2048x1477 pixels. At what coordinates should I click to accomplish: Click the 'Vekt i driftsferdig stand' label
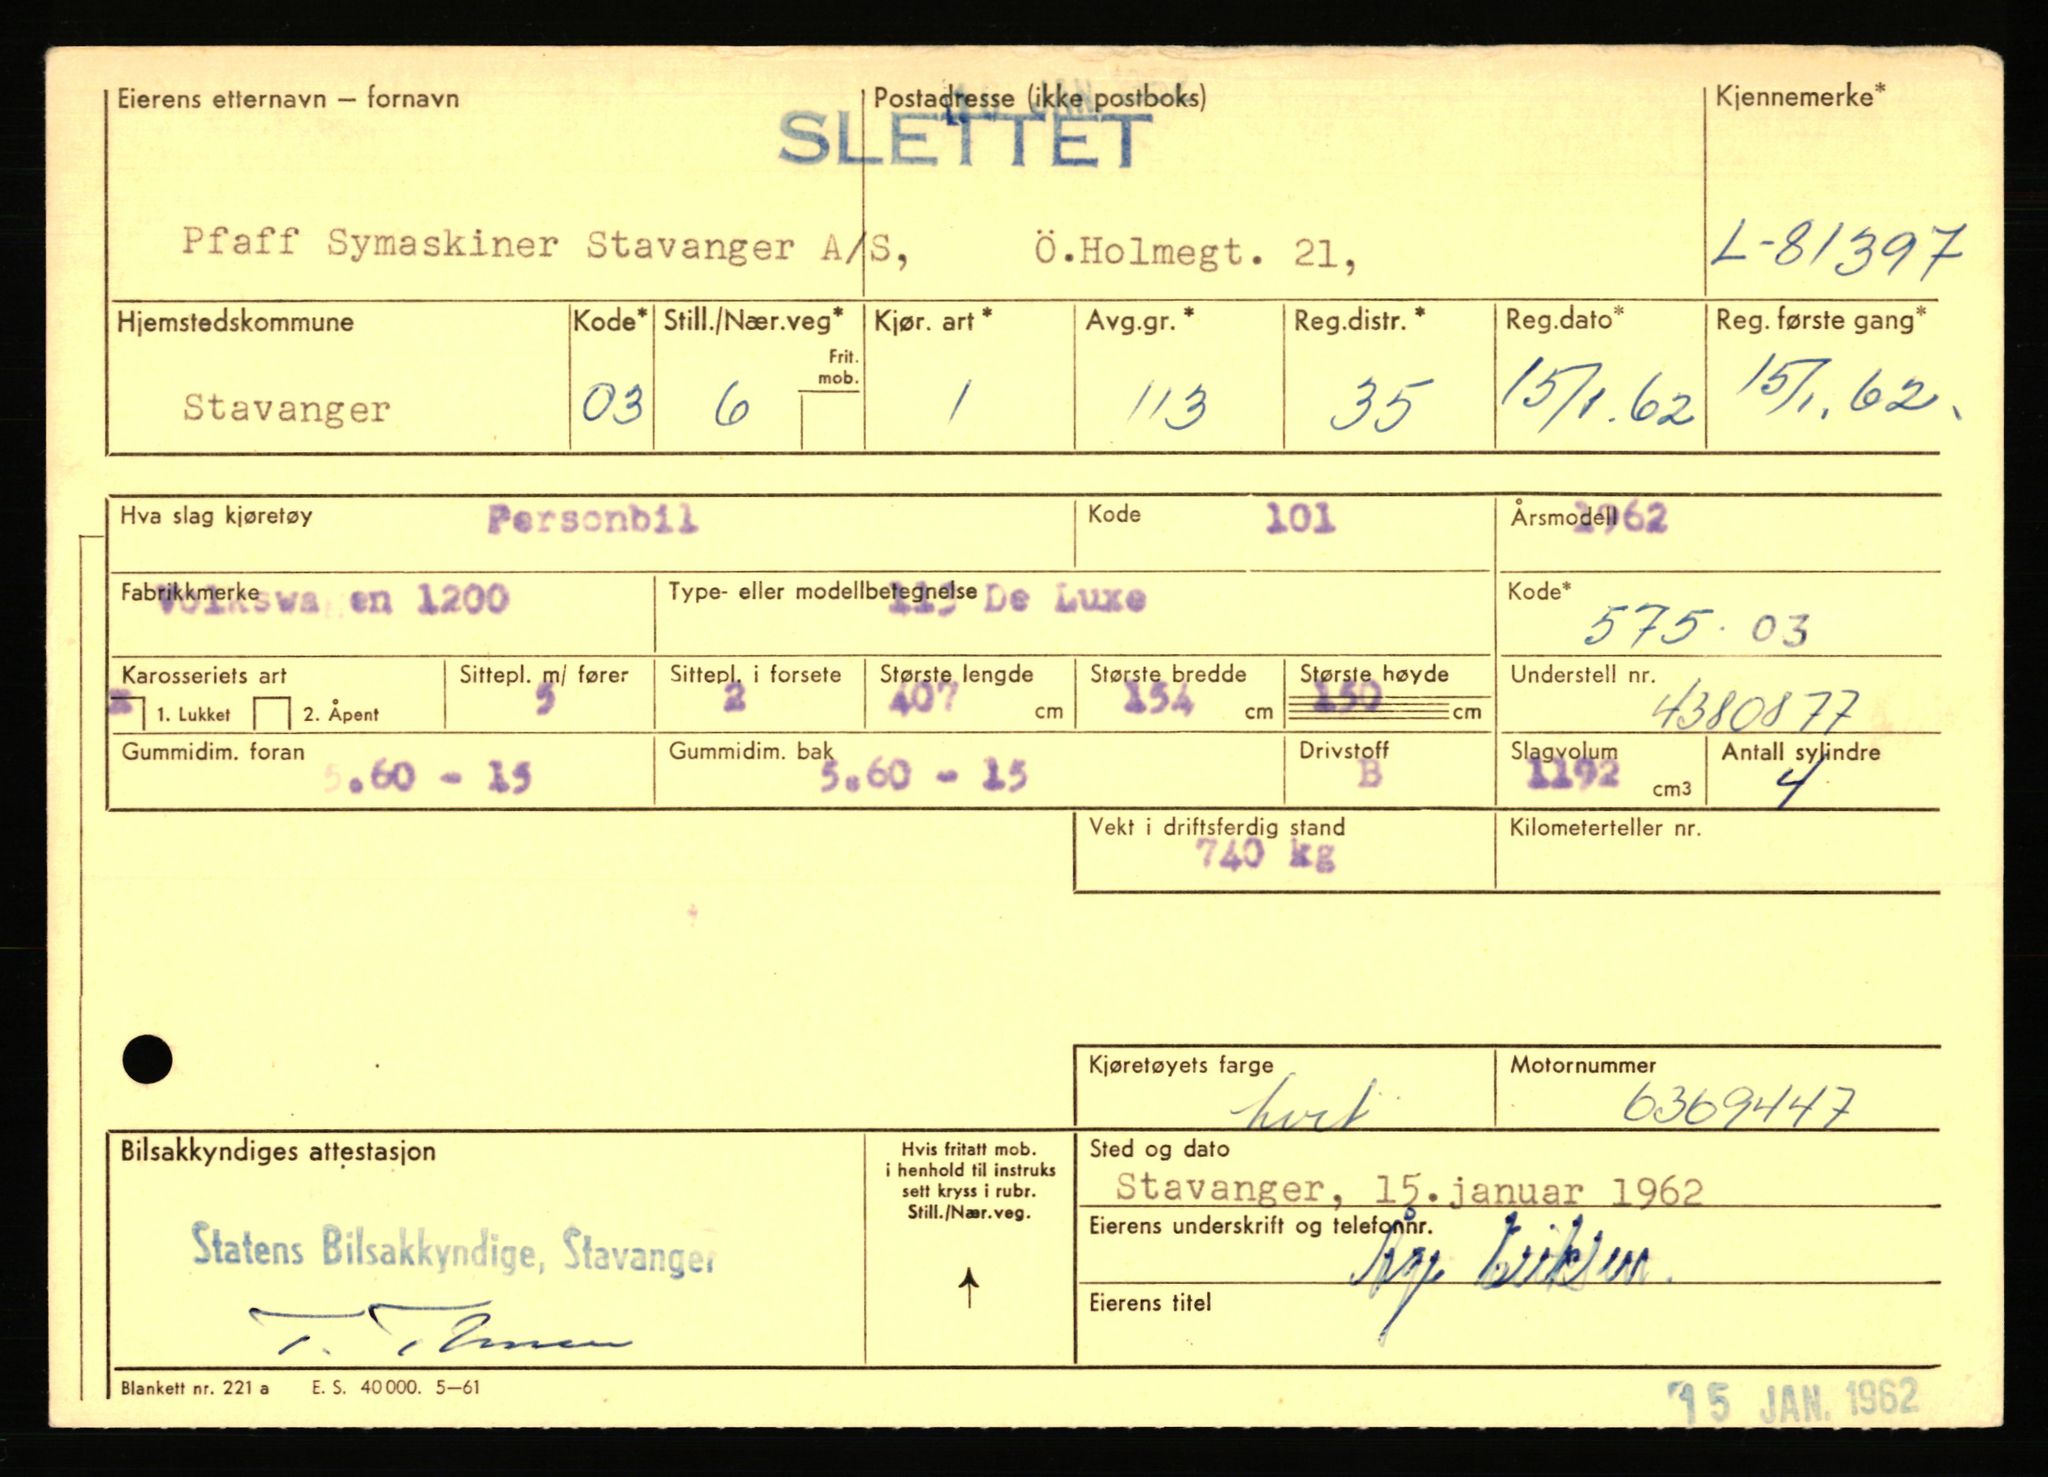click(x=1217, y=827)
